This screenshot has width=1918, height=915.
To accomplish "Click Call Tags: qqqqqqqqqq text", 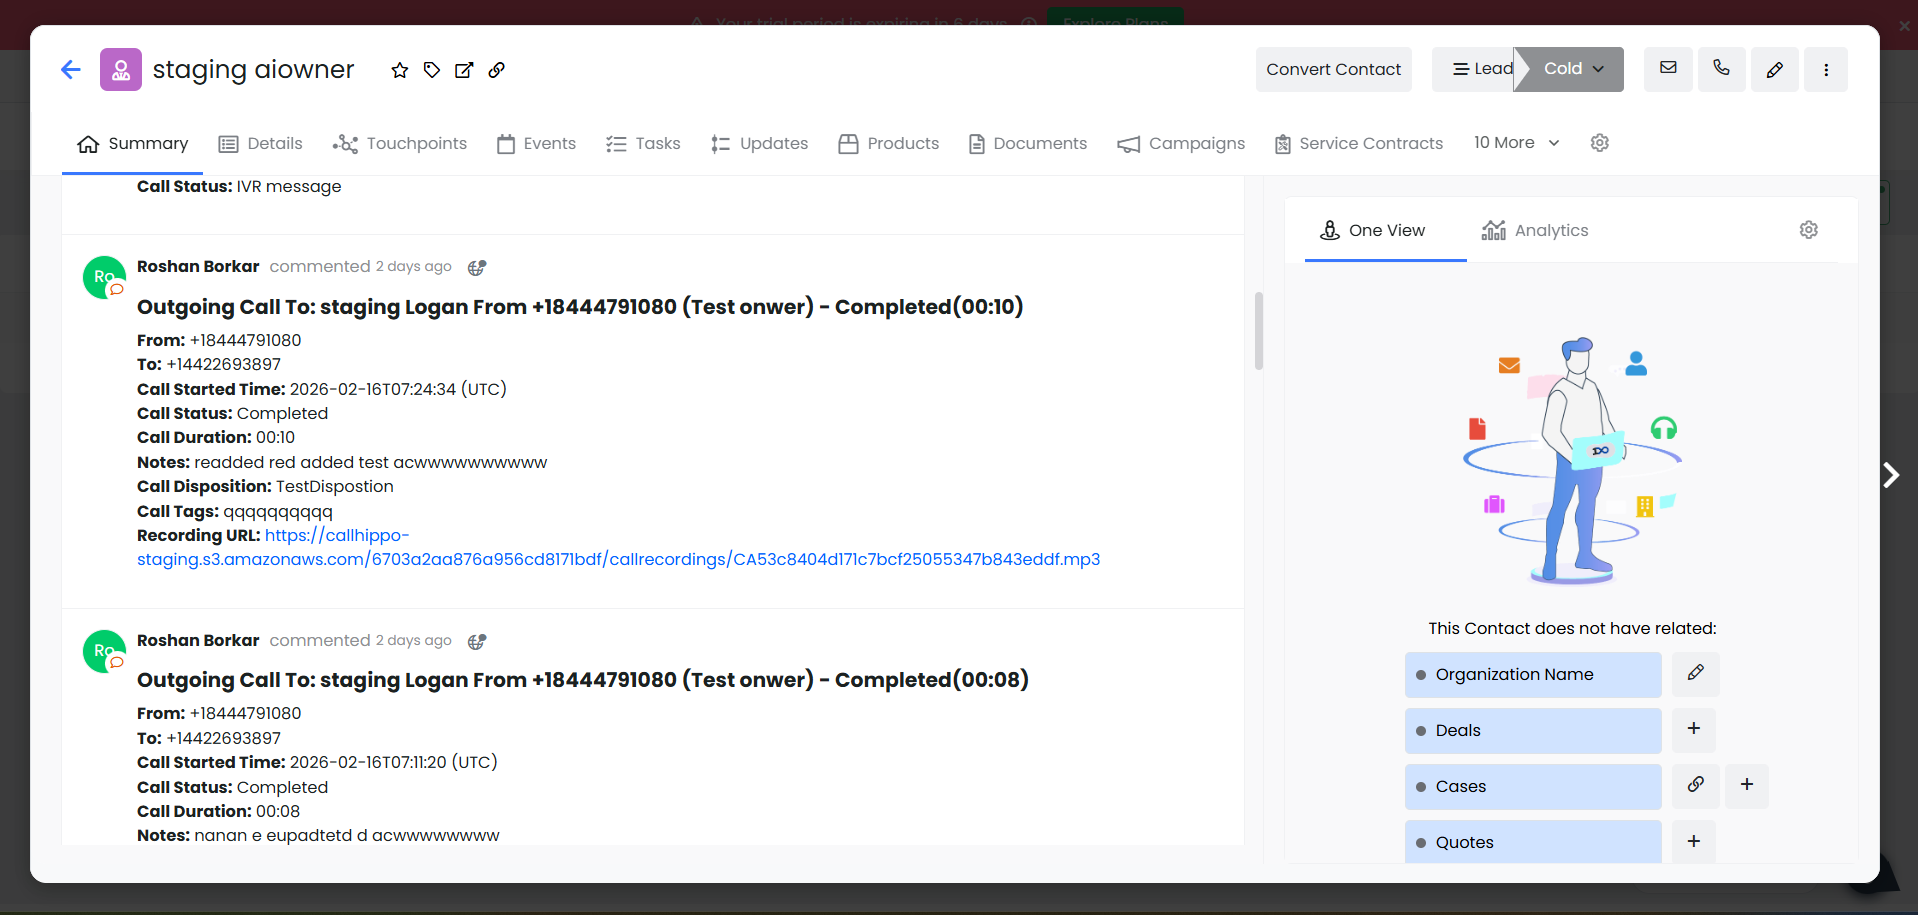I will coord(235,511).
